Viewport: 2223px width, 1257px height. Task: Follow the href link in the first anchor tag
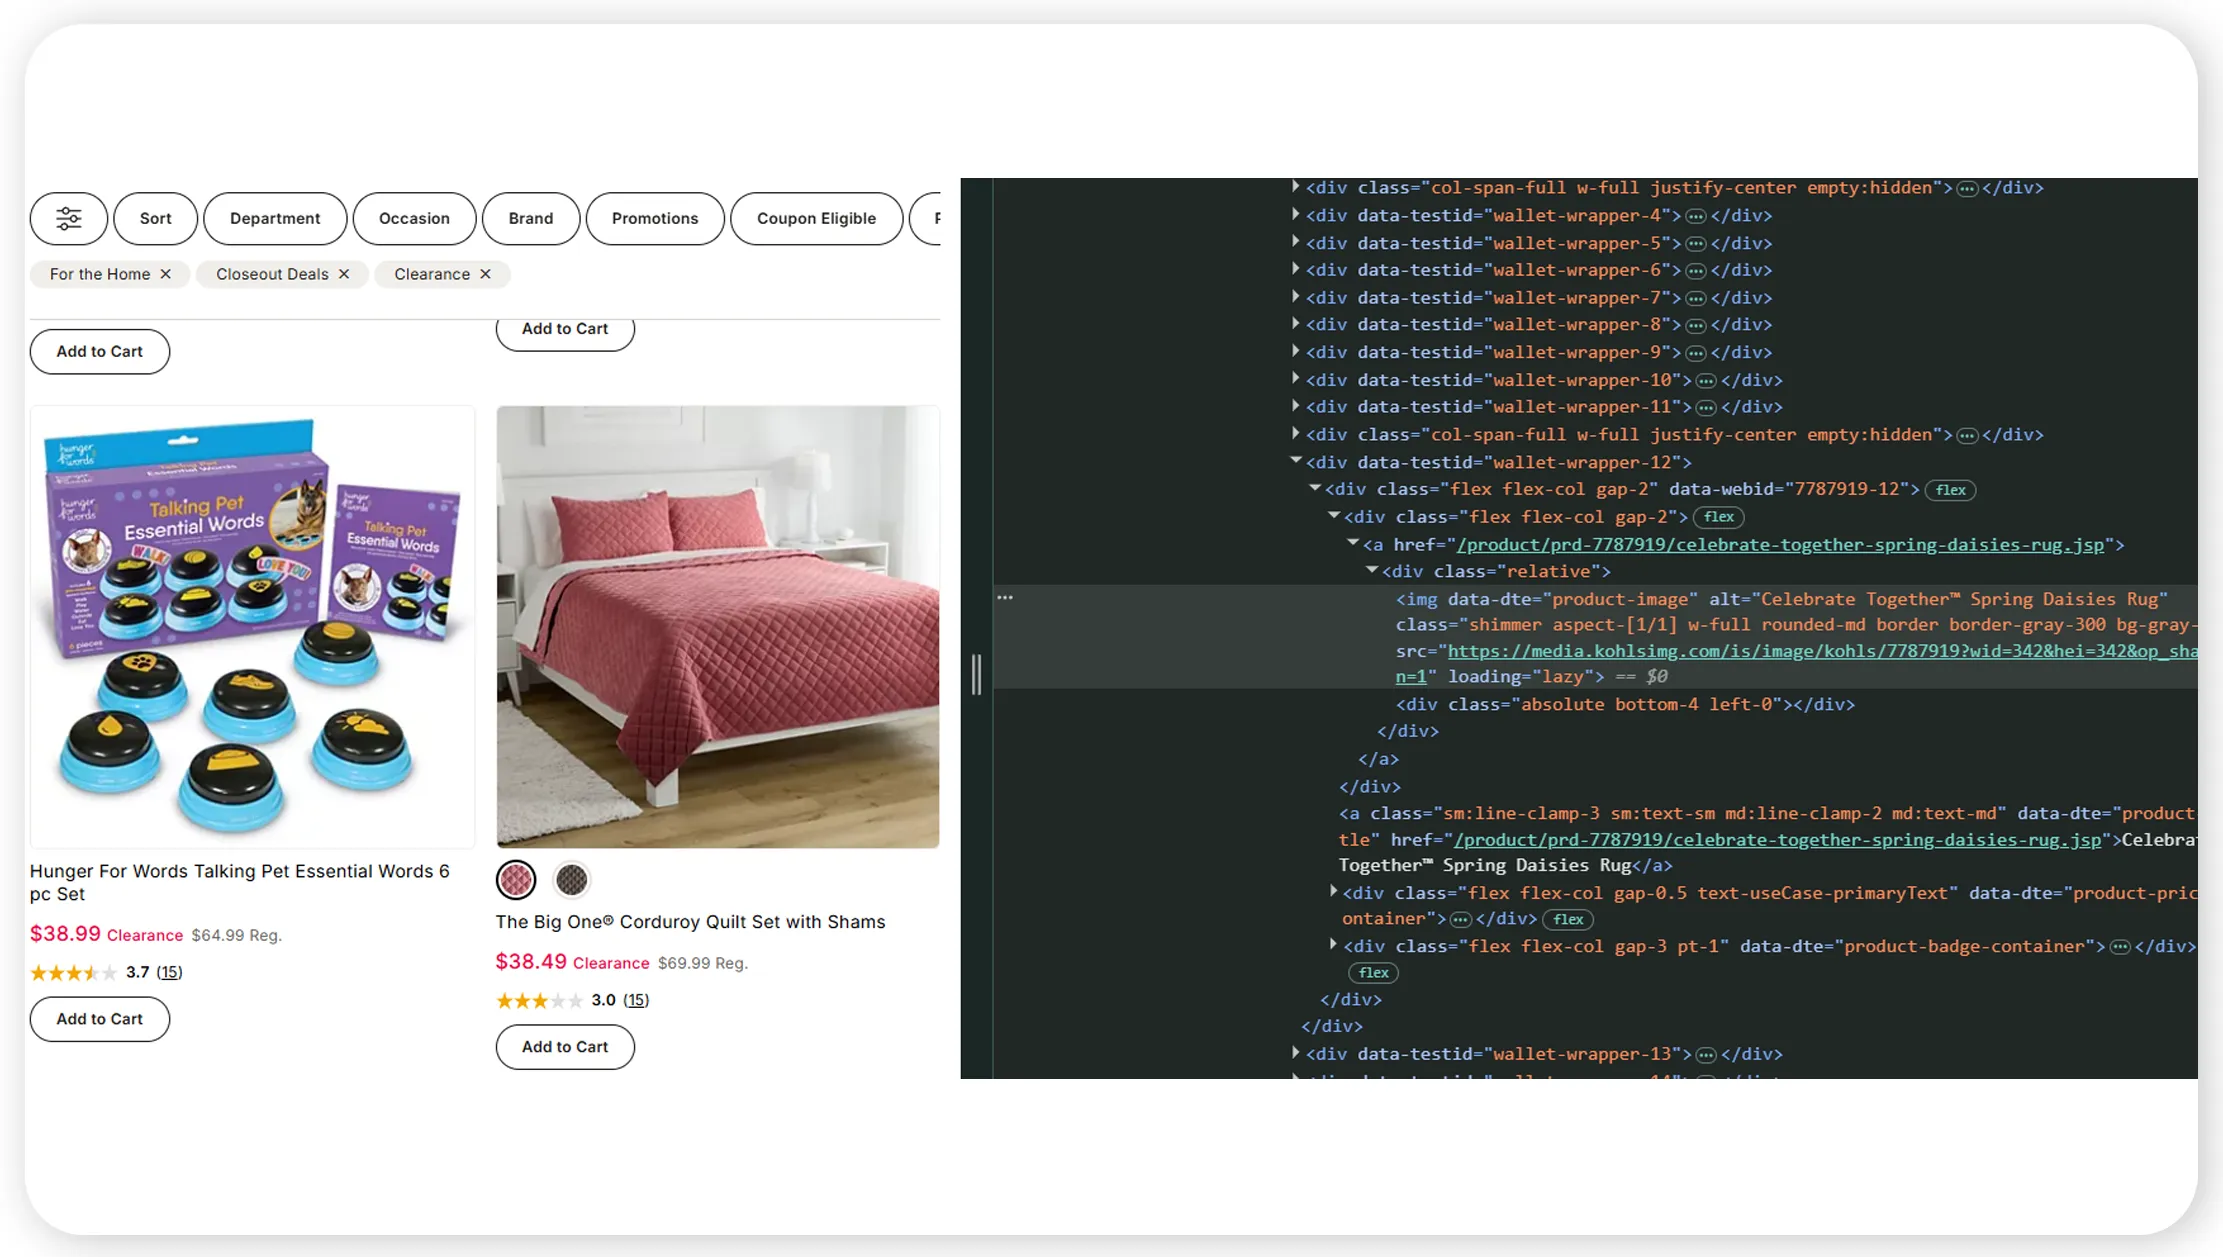[1780, 545]
